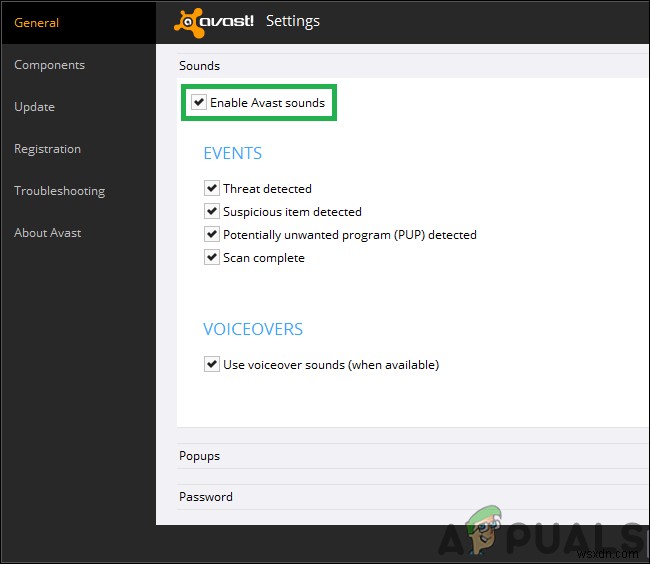The width and height of the screenshot is (650, 564).
Task: Open the Components tab
Action: point(49,65)
